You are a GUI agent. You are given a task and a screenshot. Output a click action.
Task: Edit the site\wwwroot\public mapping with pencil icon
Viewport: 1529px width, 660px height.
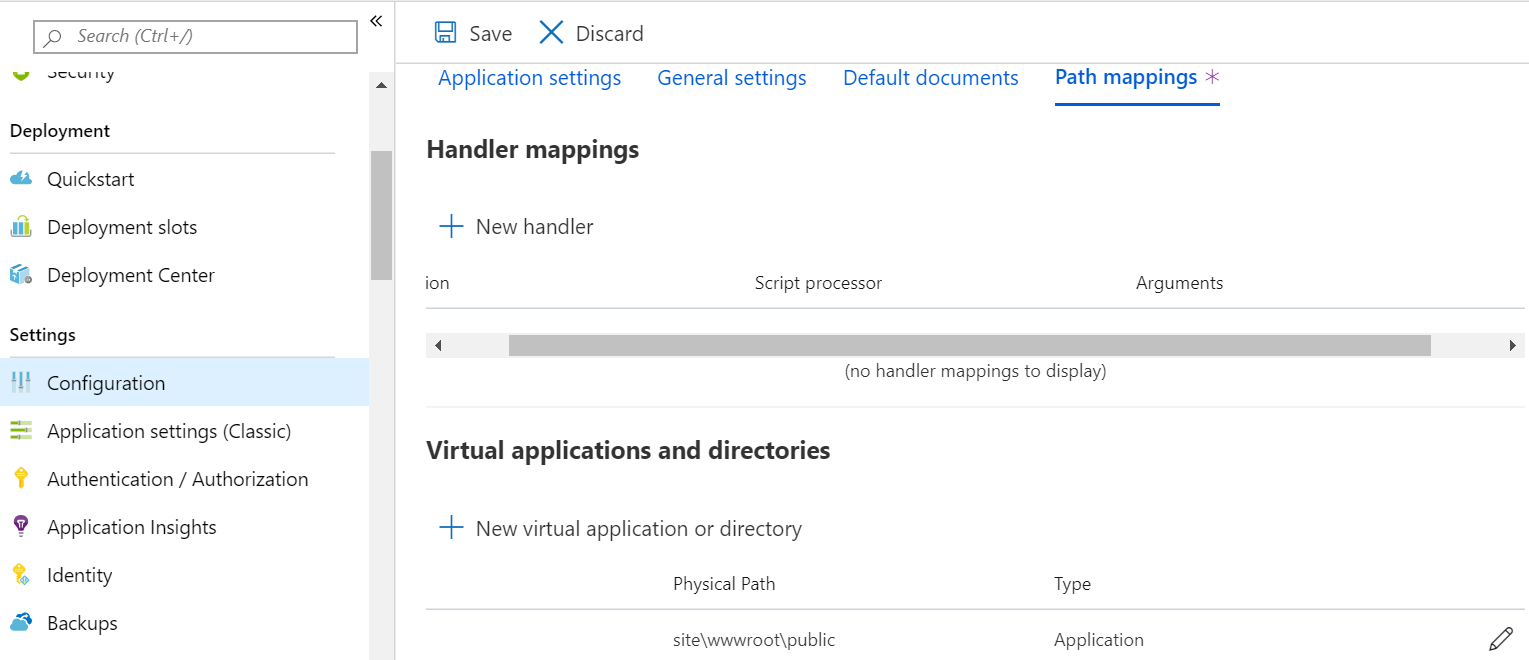(1500, 639)
